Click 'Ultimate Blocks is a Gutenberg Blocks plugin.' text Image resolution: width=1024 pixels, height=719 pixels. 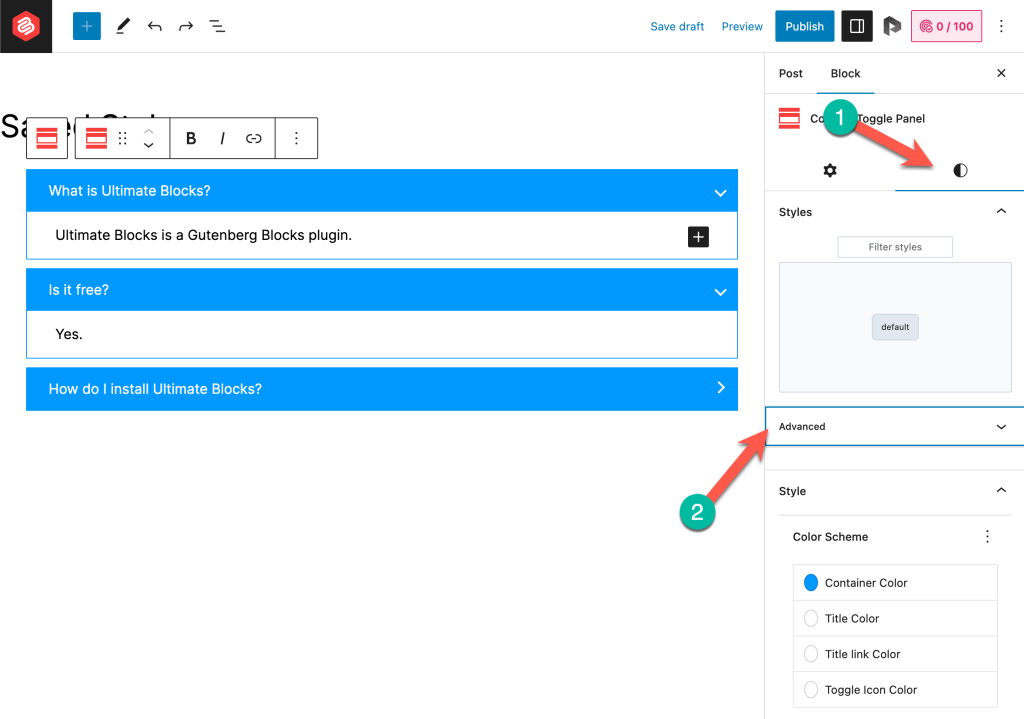(x=203, y=235)
